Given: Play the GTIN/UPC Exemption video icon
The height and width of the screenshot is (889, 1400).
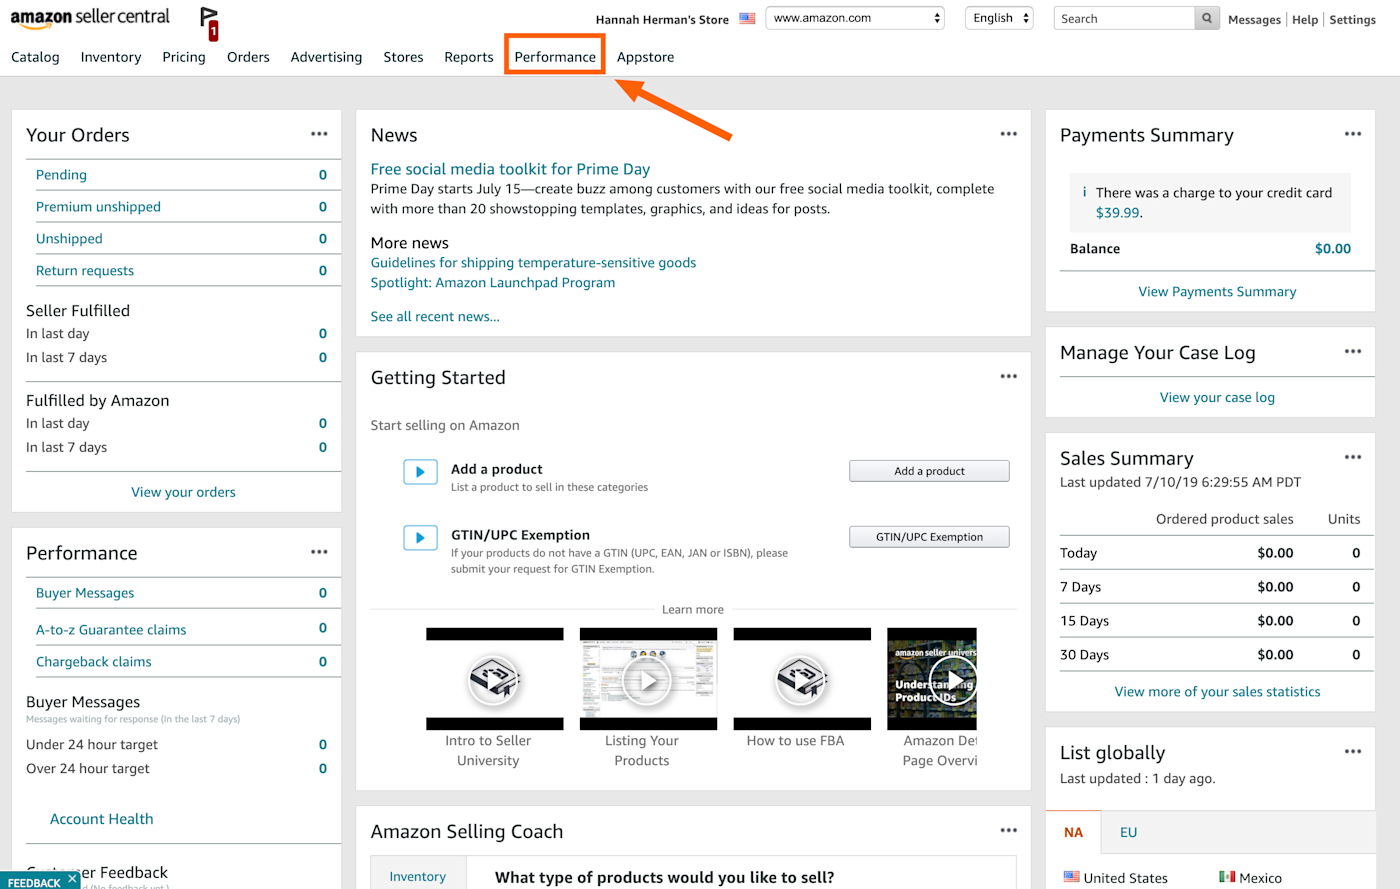Looking at the screenshot, I should [x=420, y=538].
